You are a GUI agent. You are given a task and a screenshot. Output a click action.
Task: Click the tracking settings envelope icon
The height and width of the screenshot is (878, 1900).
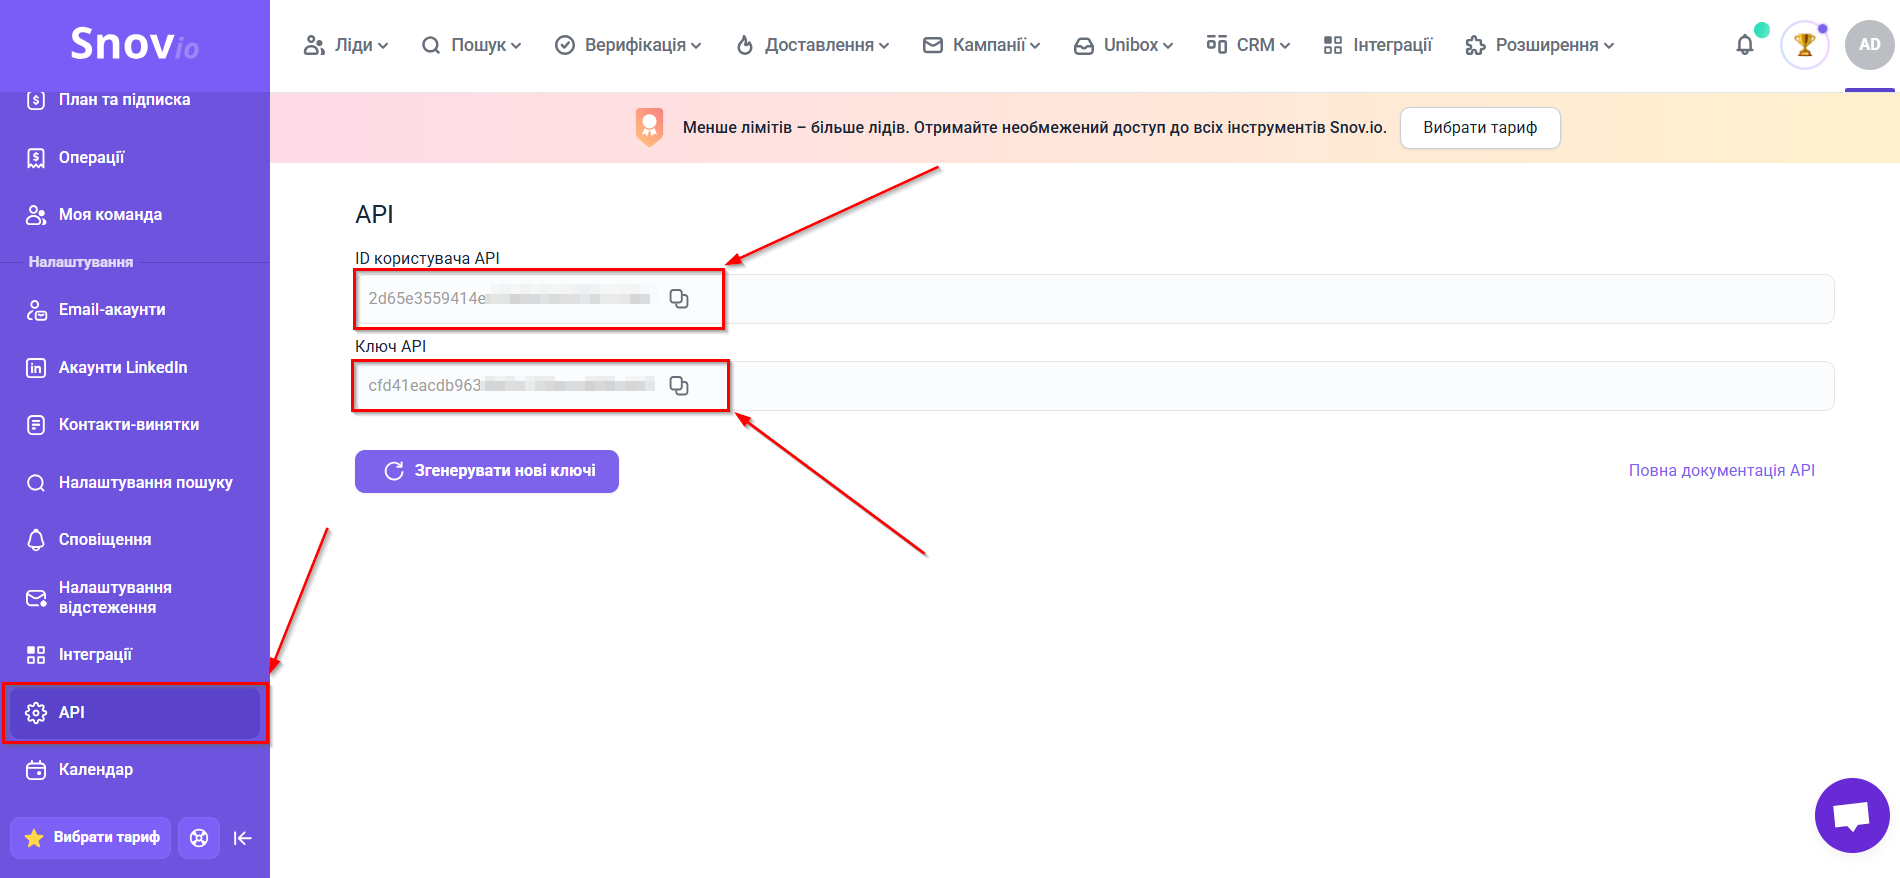pos(36,598)
